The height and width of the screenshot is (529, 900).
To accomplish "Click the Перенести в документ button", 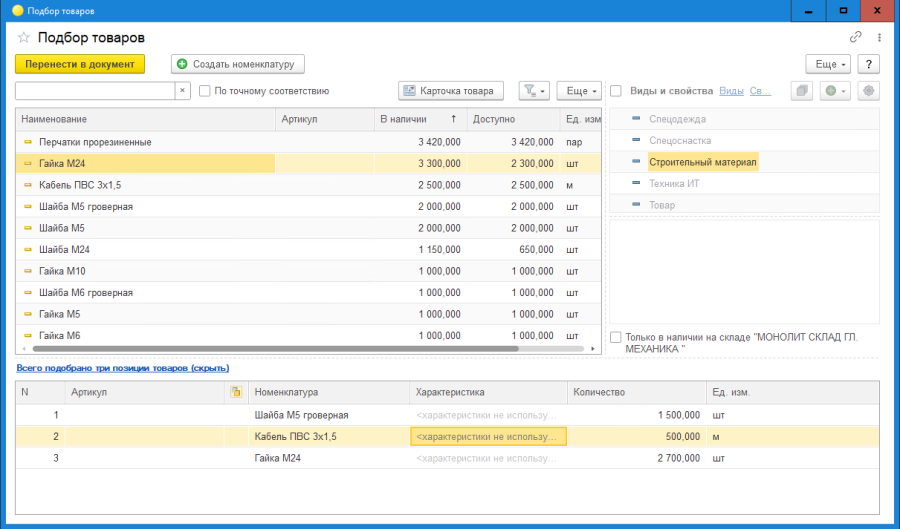I will pyautogui.click(x=80, y=64).
